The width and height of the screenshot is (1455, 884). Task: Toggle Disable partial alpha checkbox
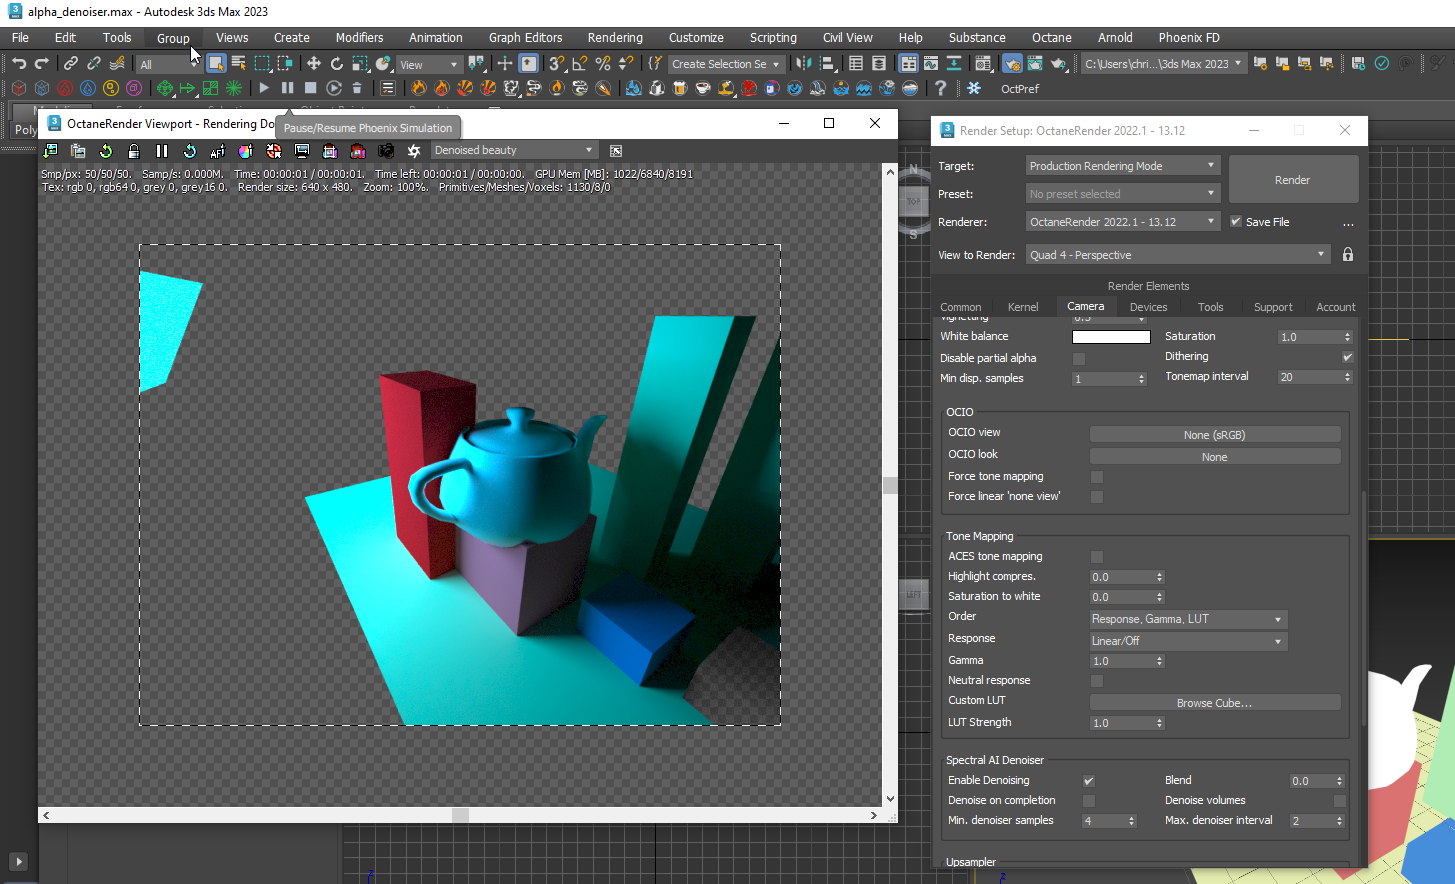(x=1079, y=358)
